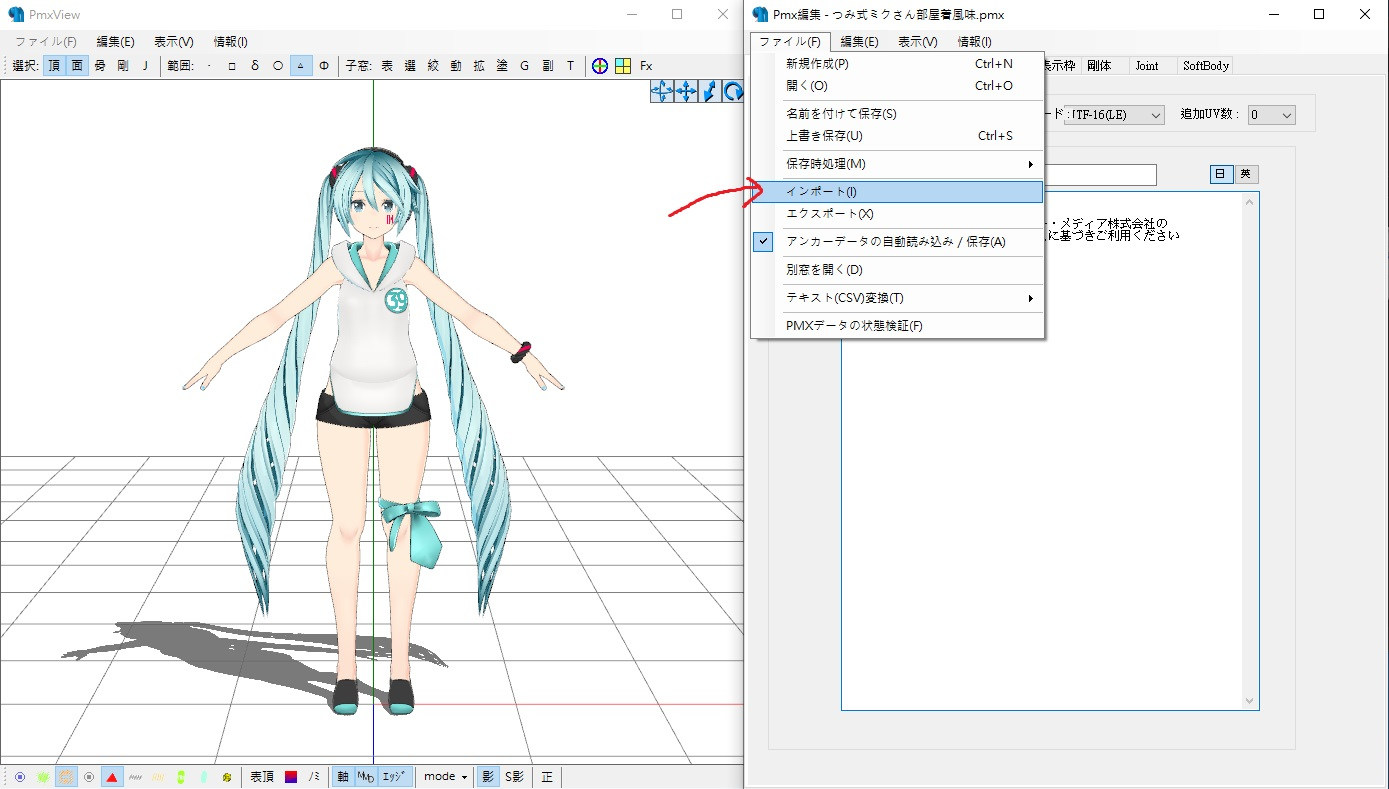Open PmxView 編集(E) menu
Viewport: 1389px width, 789px height.
115,42
